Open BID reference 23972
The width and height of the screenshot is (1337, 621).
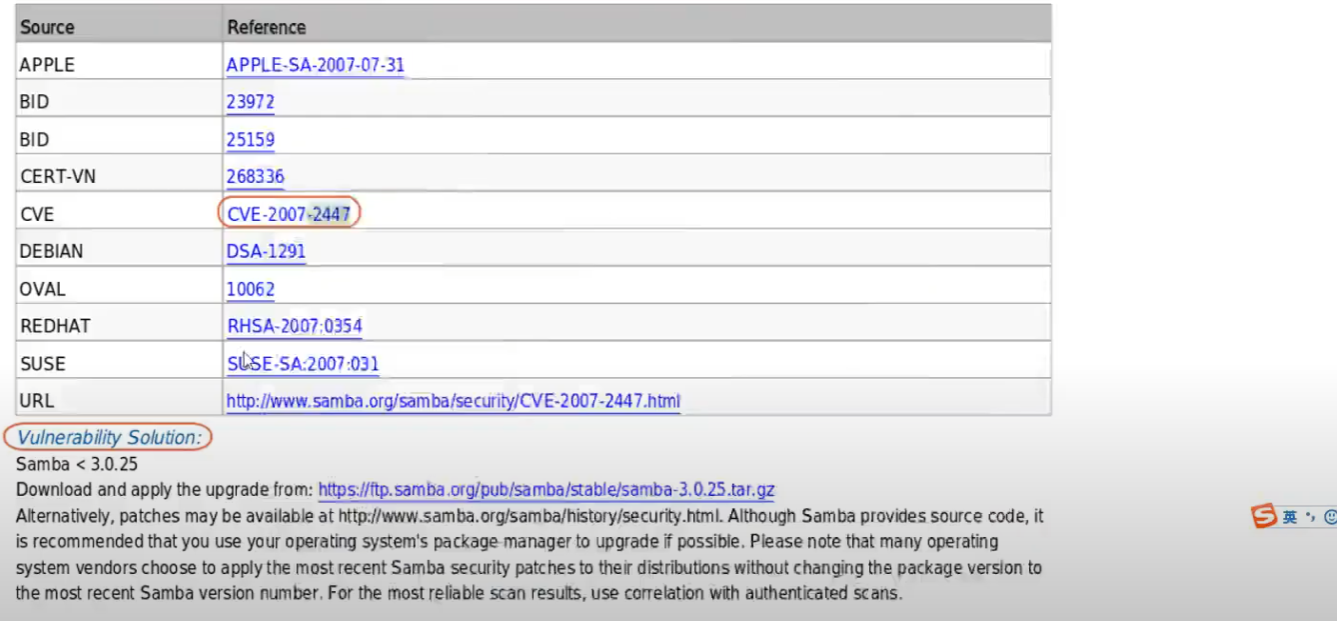tap(250, 102)
